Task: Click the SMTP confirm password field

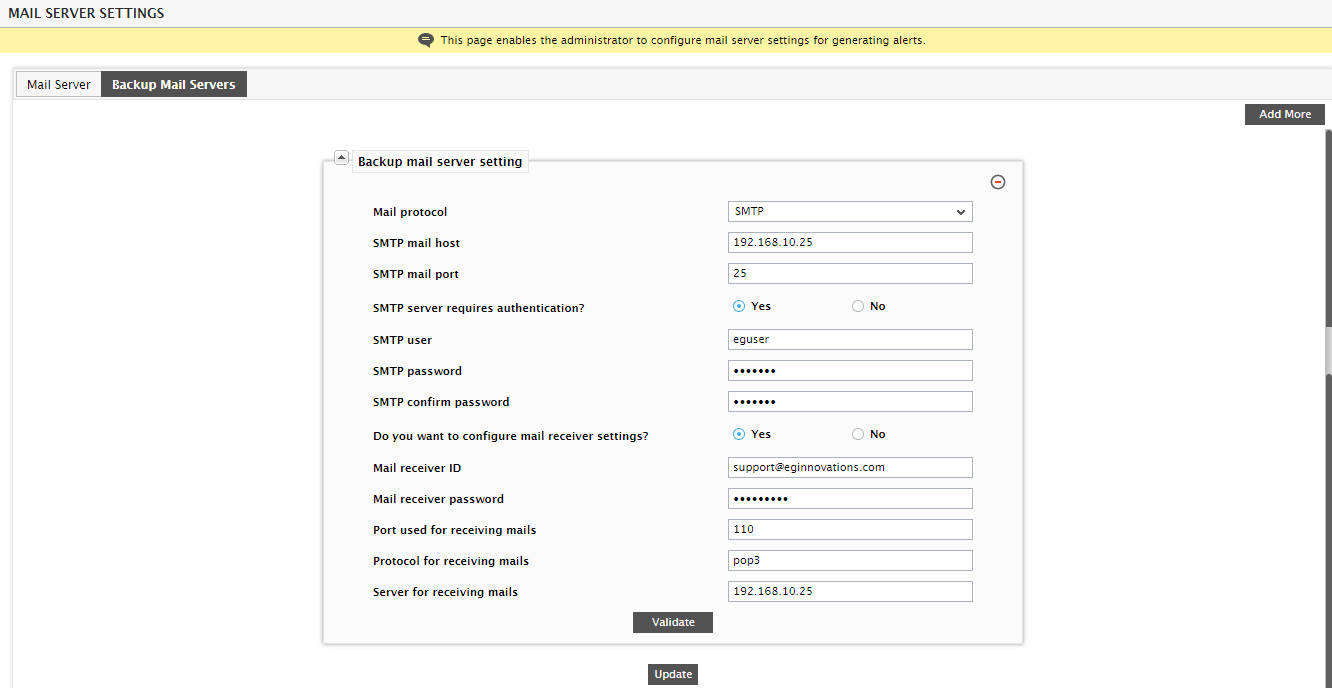Action: pyautogui.click(x=850, y=402)
